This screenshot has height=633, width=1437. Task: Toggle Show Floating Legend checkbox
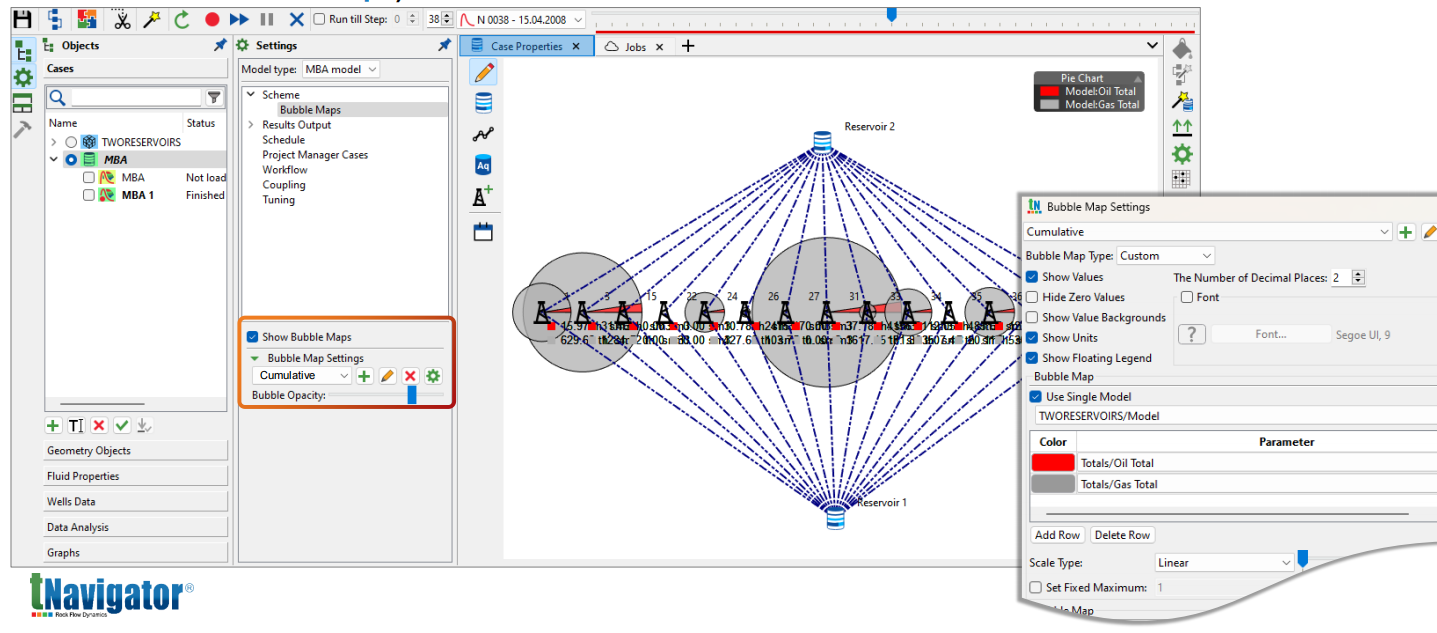[1032, 358]
